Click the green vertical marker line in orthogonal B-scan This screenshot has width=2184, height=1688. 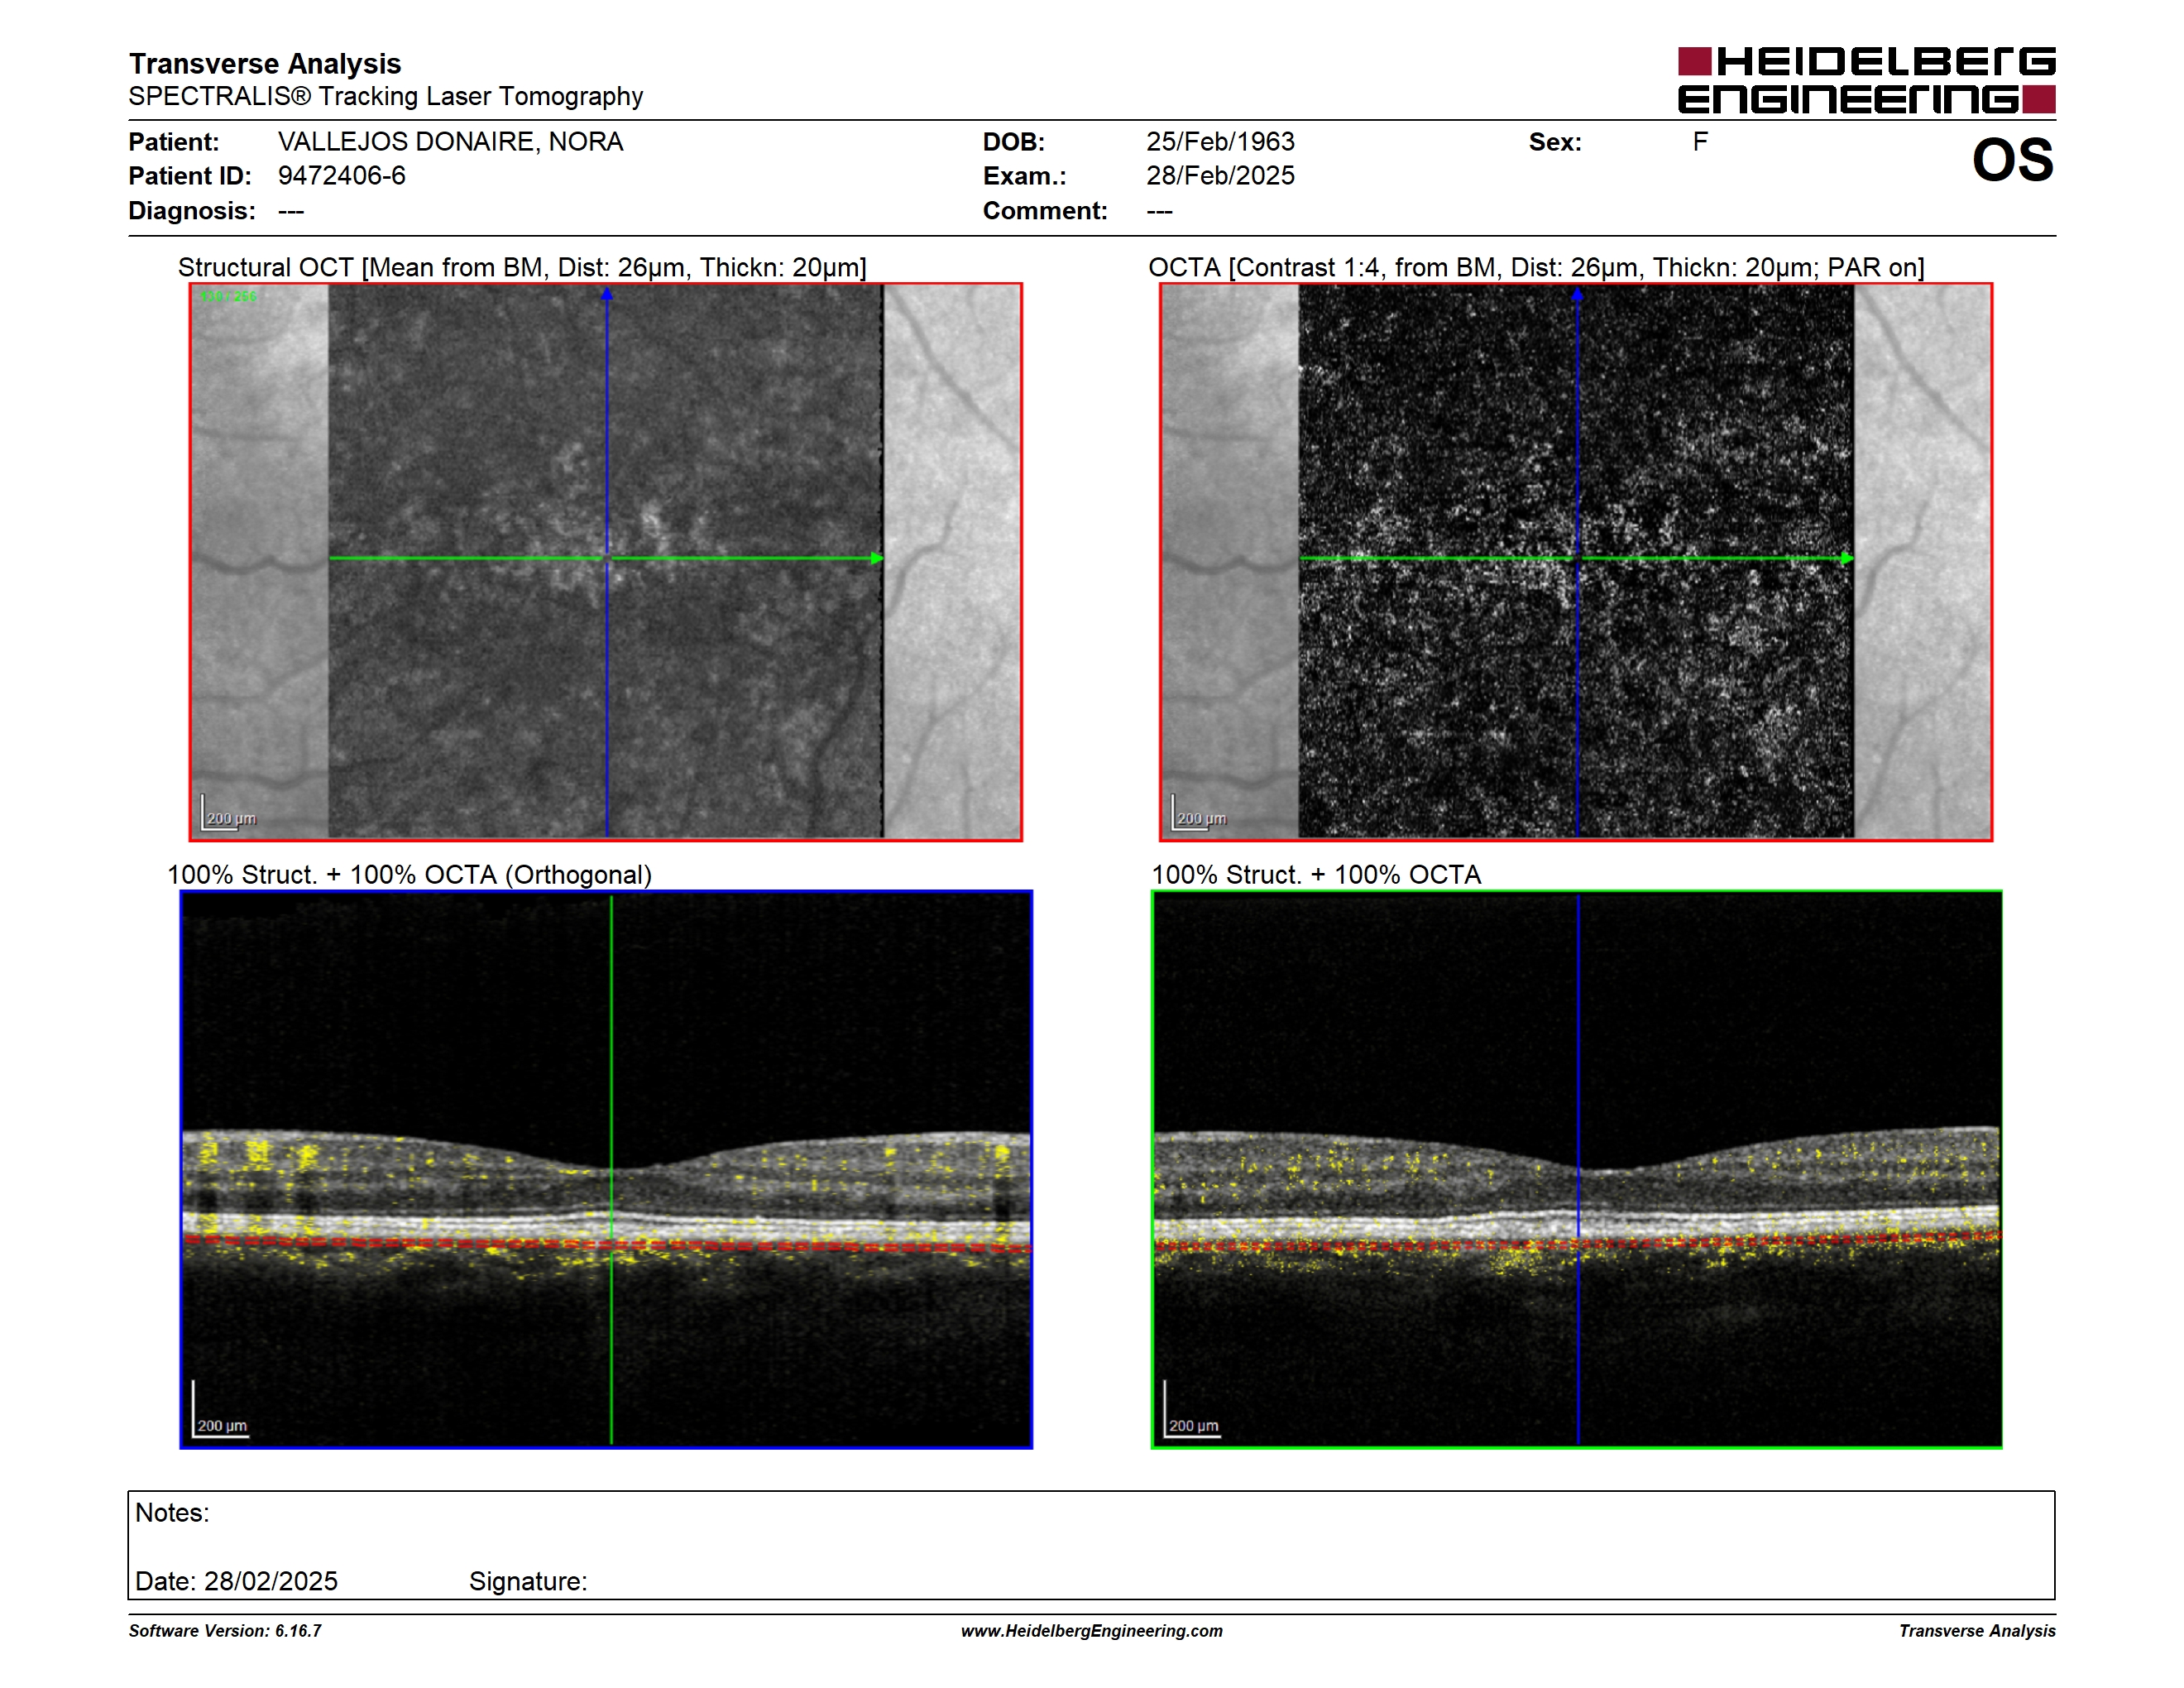[611, 1169]
